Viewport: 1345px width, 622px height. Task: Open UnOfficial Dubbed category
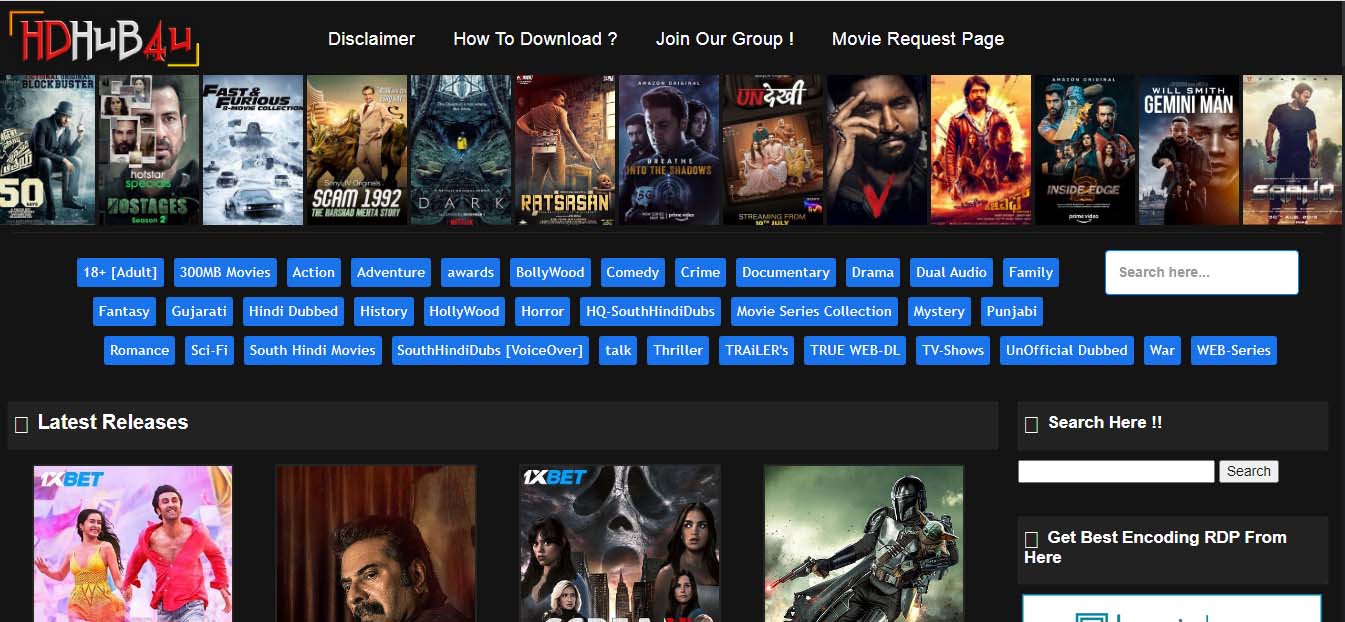[1067, 350]
